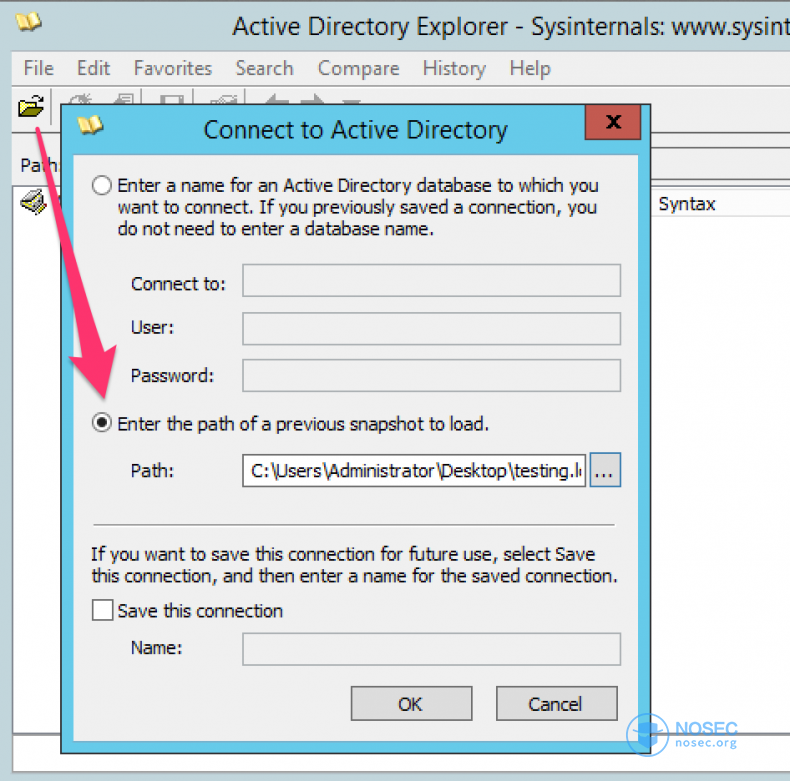Check the 'Save this connection' checkbox
Screen dimensions: 790x781
102,610
